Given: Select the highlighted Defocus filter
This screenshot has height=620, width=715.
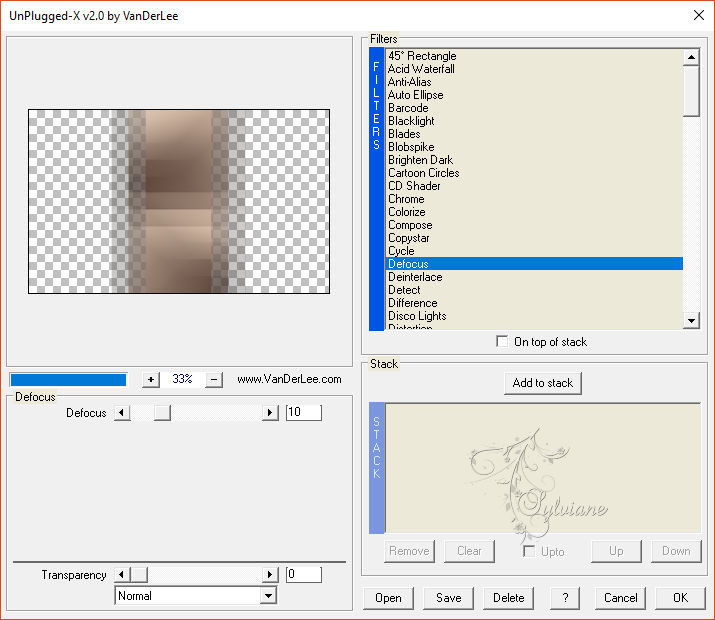Looking at the screenshot, I should 534,264.
